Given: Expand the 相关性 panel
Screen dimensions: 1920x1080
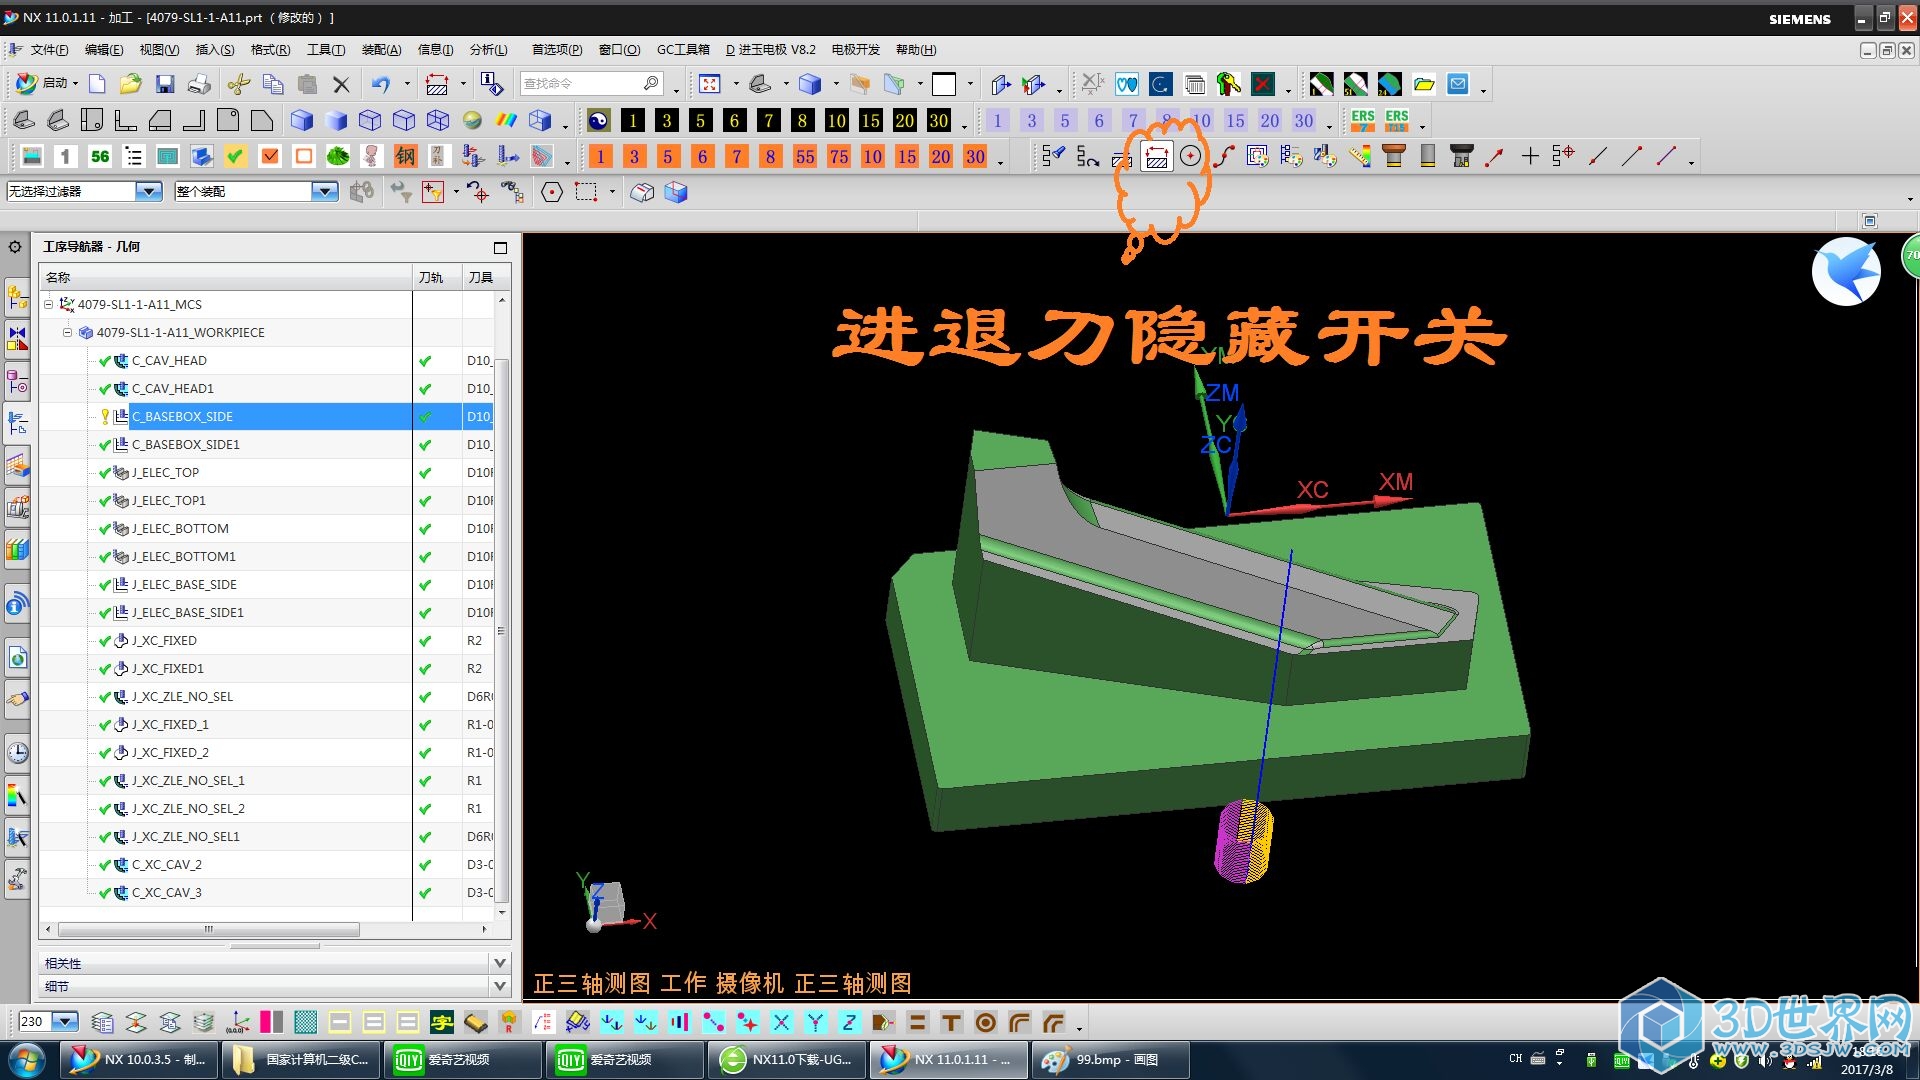Looking at the screenshot, I should [499, 963].
